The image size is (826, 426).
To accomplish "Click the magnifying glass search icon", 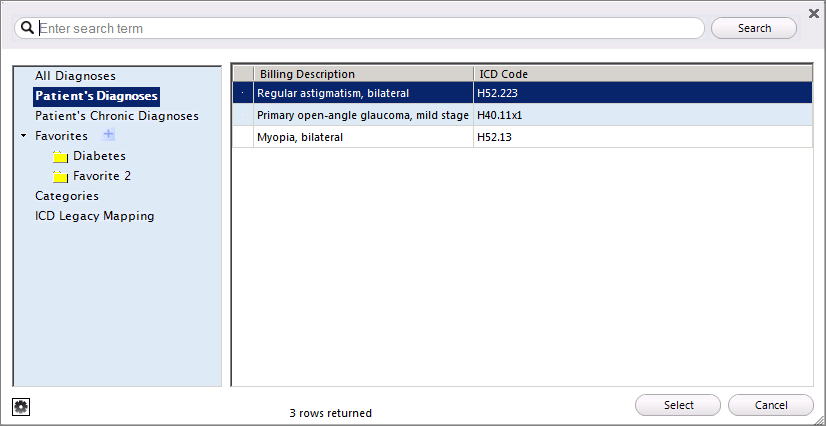I will pos(27,28).
